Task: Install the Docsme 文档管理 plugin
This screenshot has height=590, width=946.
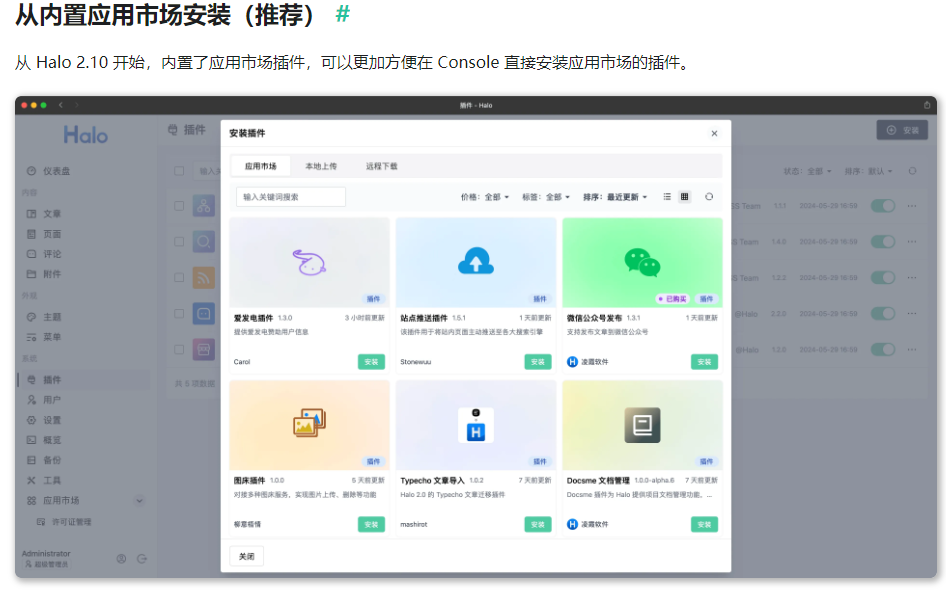Action: pyautogui.click(x=704, y=524)
